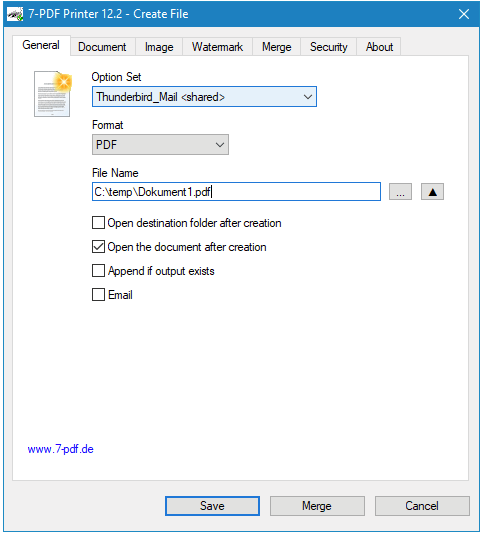
Task: Click the File Name label text
Action: pyautogui.click(x=115, y=173)
